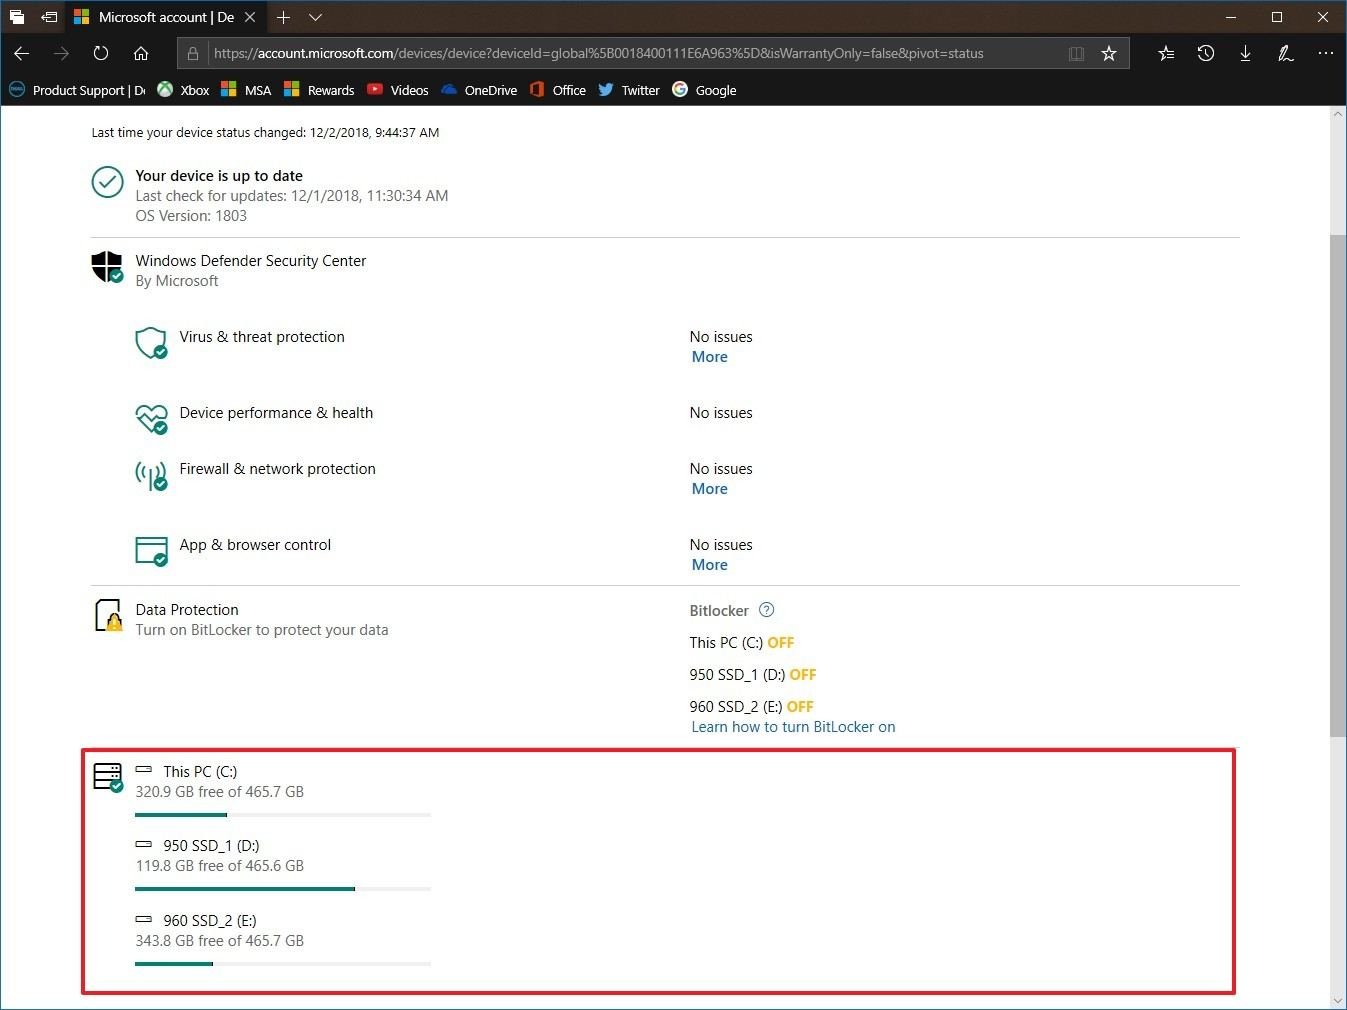Open a new tab
1347x1010 pixels.
click(x=284, y=17)
